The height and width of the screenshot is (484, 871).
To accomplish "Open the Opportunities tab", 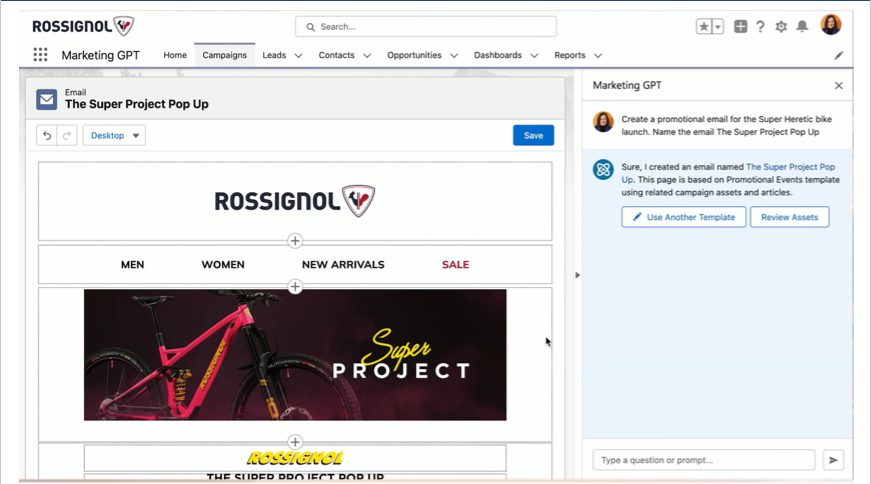I will (414, 55).
